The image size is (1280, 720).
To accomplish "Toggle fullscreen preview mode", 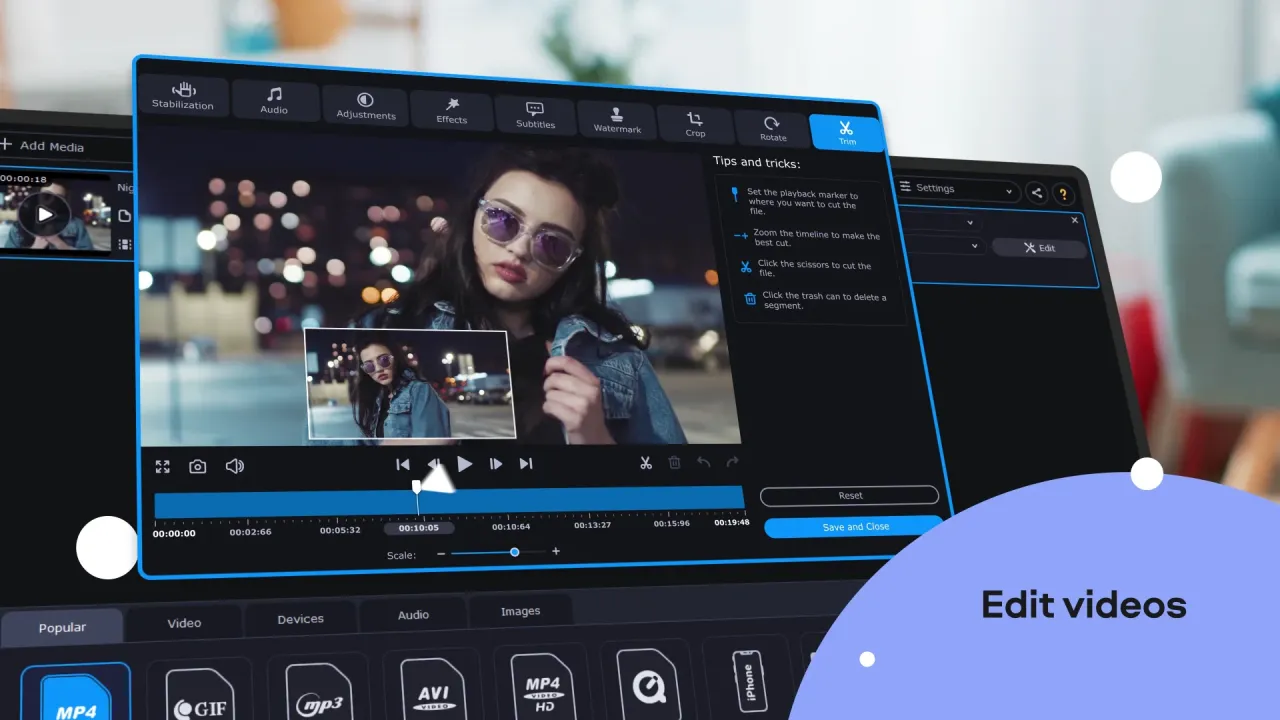I will pyautogui.click(x=163, y=467).
